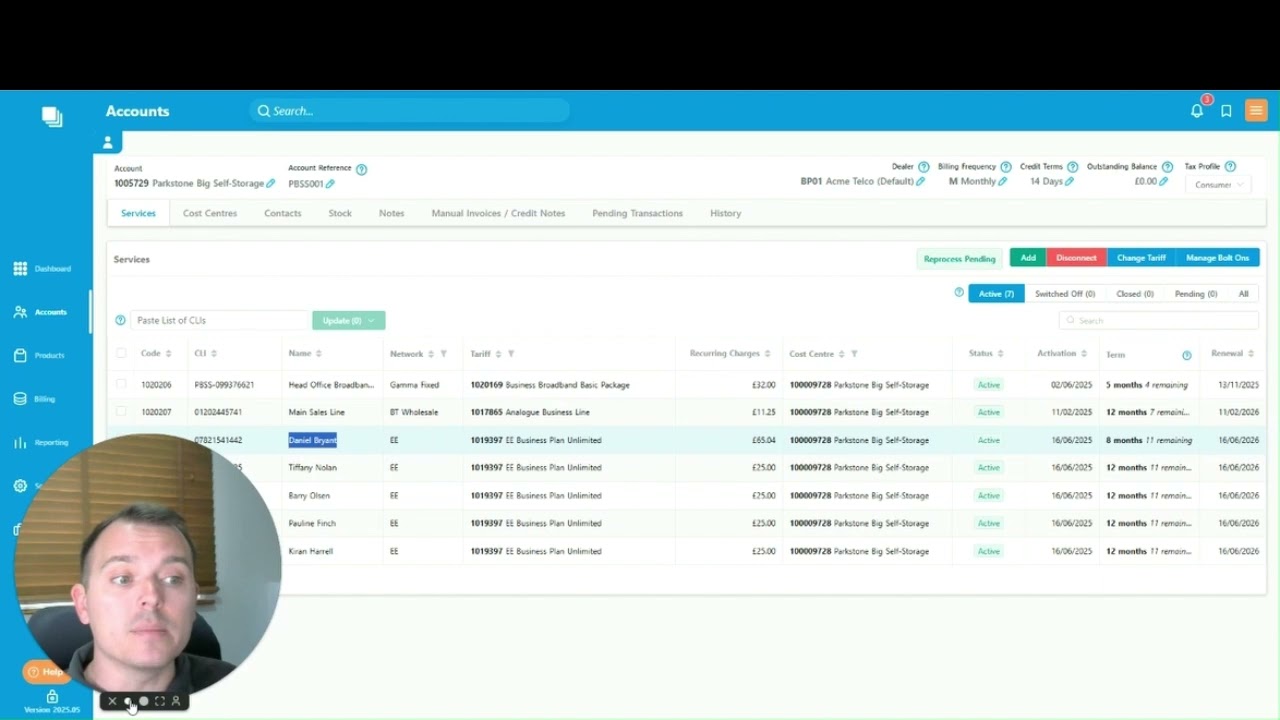This screenshot has height=720, width=1280.
Task: Edit the account name pencil icon
Action: [271, 183]
